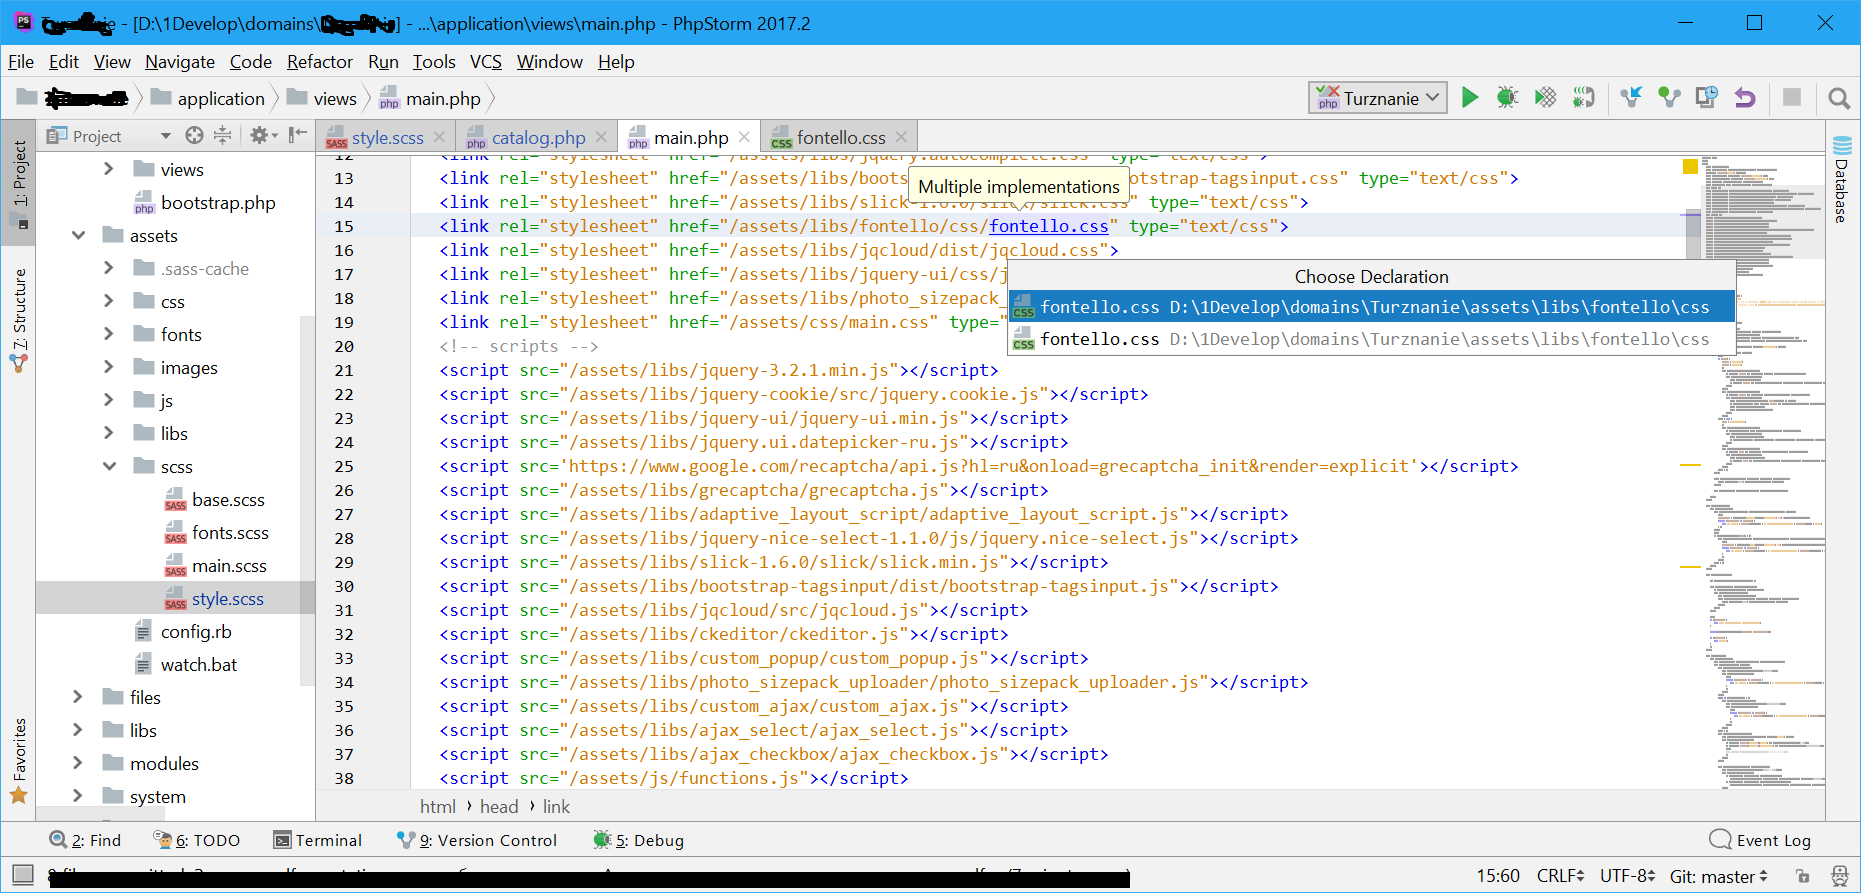Select watch.bat in project tree
Image resolution: width=1861 pixels, height=893 pixels.
click(x=199, y=664)
